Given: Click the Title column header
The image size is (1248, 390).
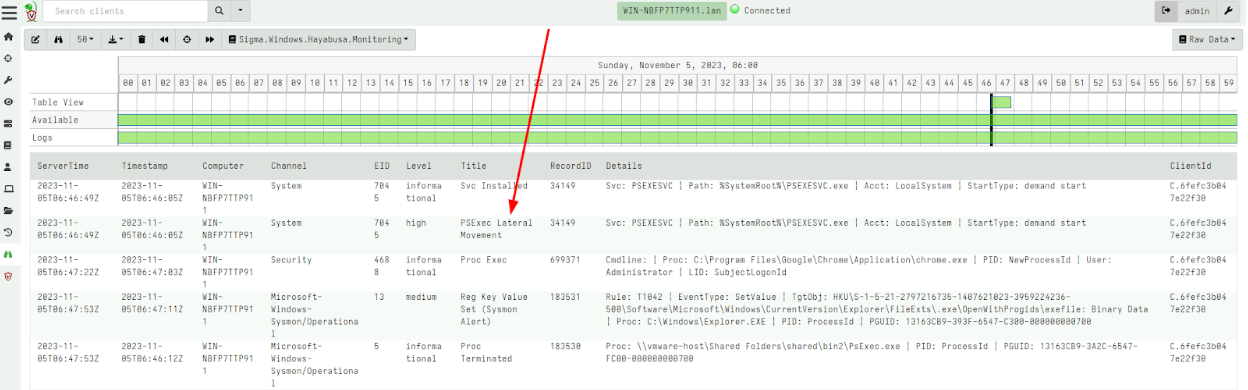Looking at the screenshot, I should click(474, 166).
